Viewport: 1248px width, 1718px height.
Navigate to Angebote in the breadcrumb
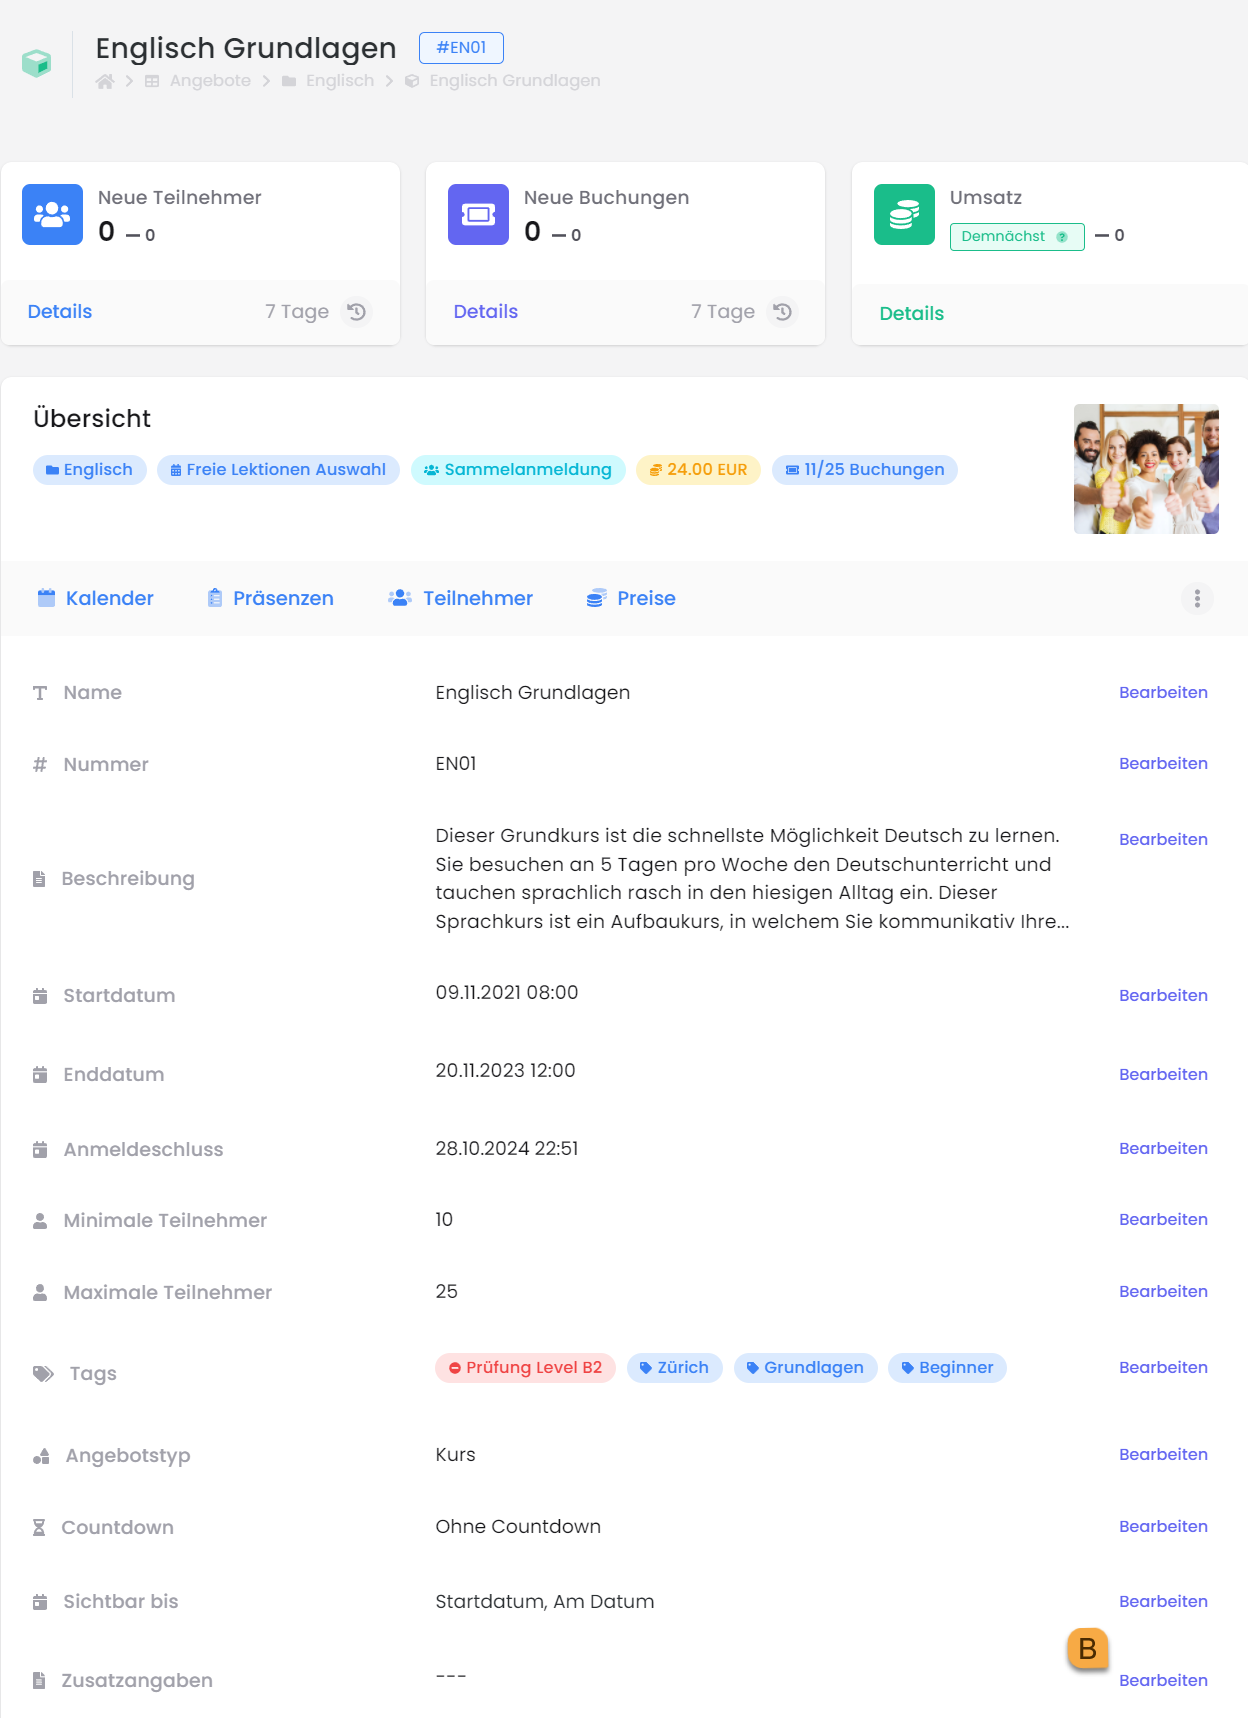point(210,81)
